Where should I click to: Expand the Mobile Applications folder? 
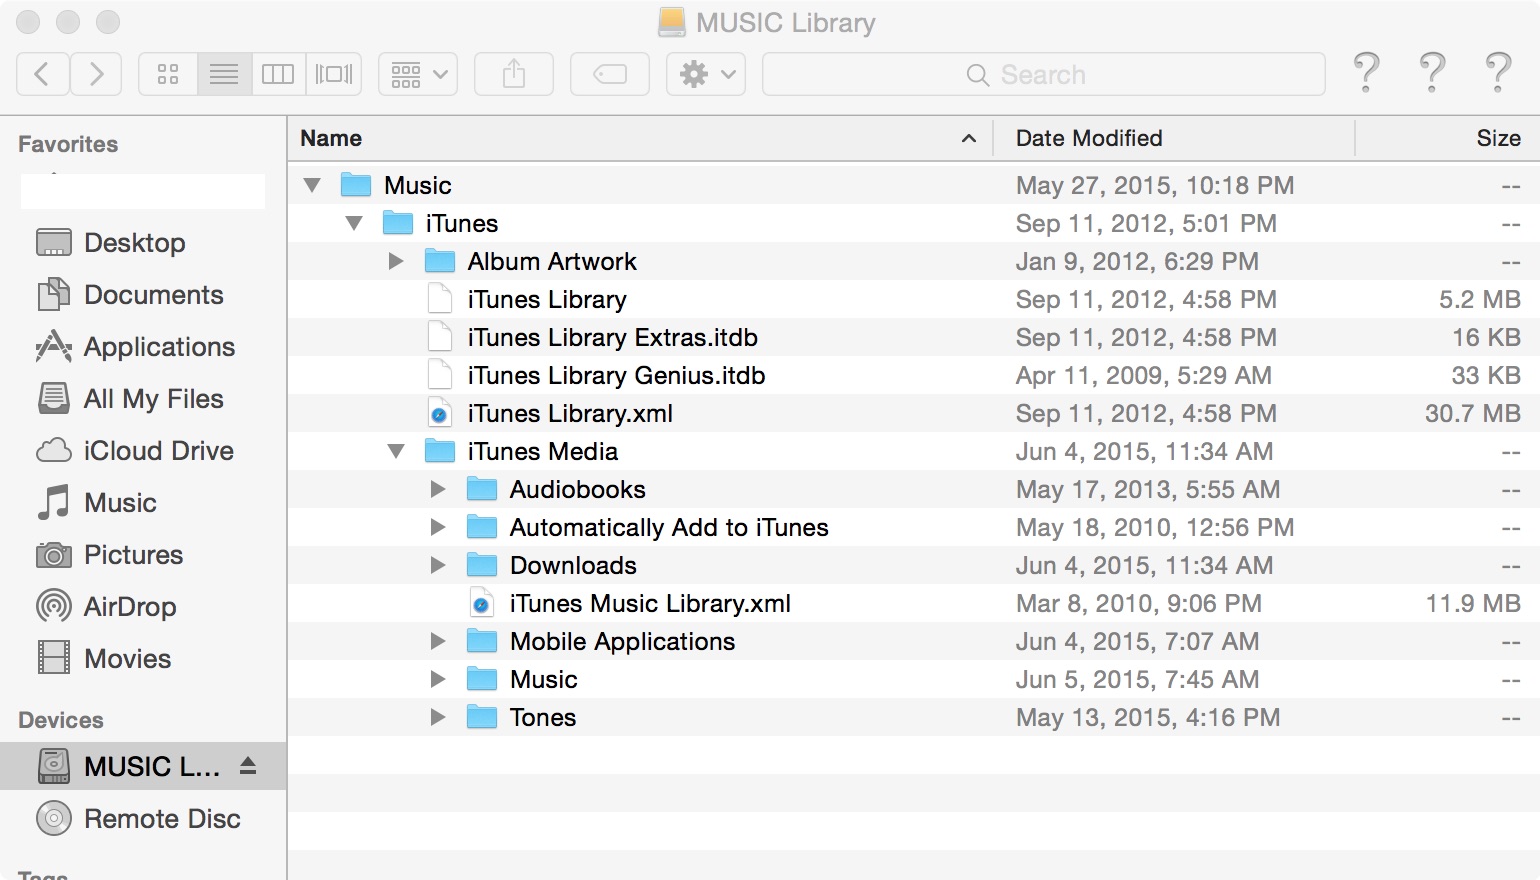click(438, 641)
